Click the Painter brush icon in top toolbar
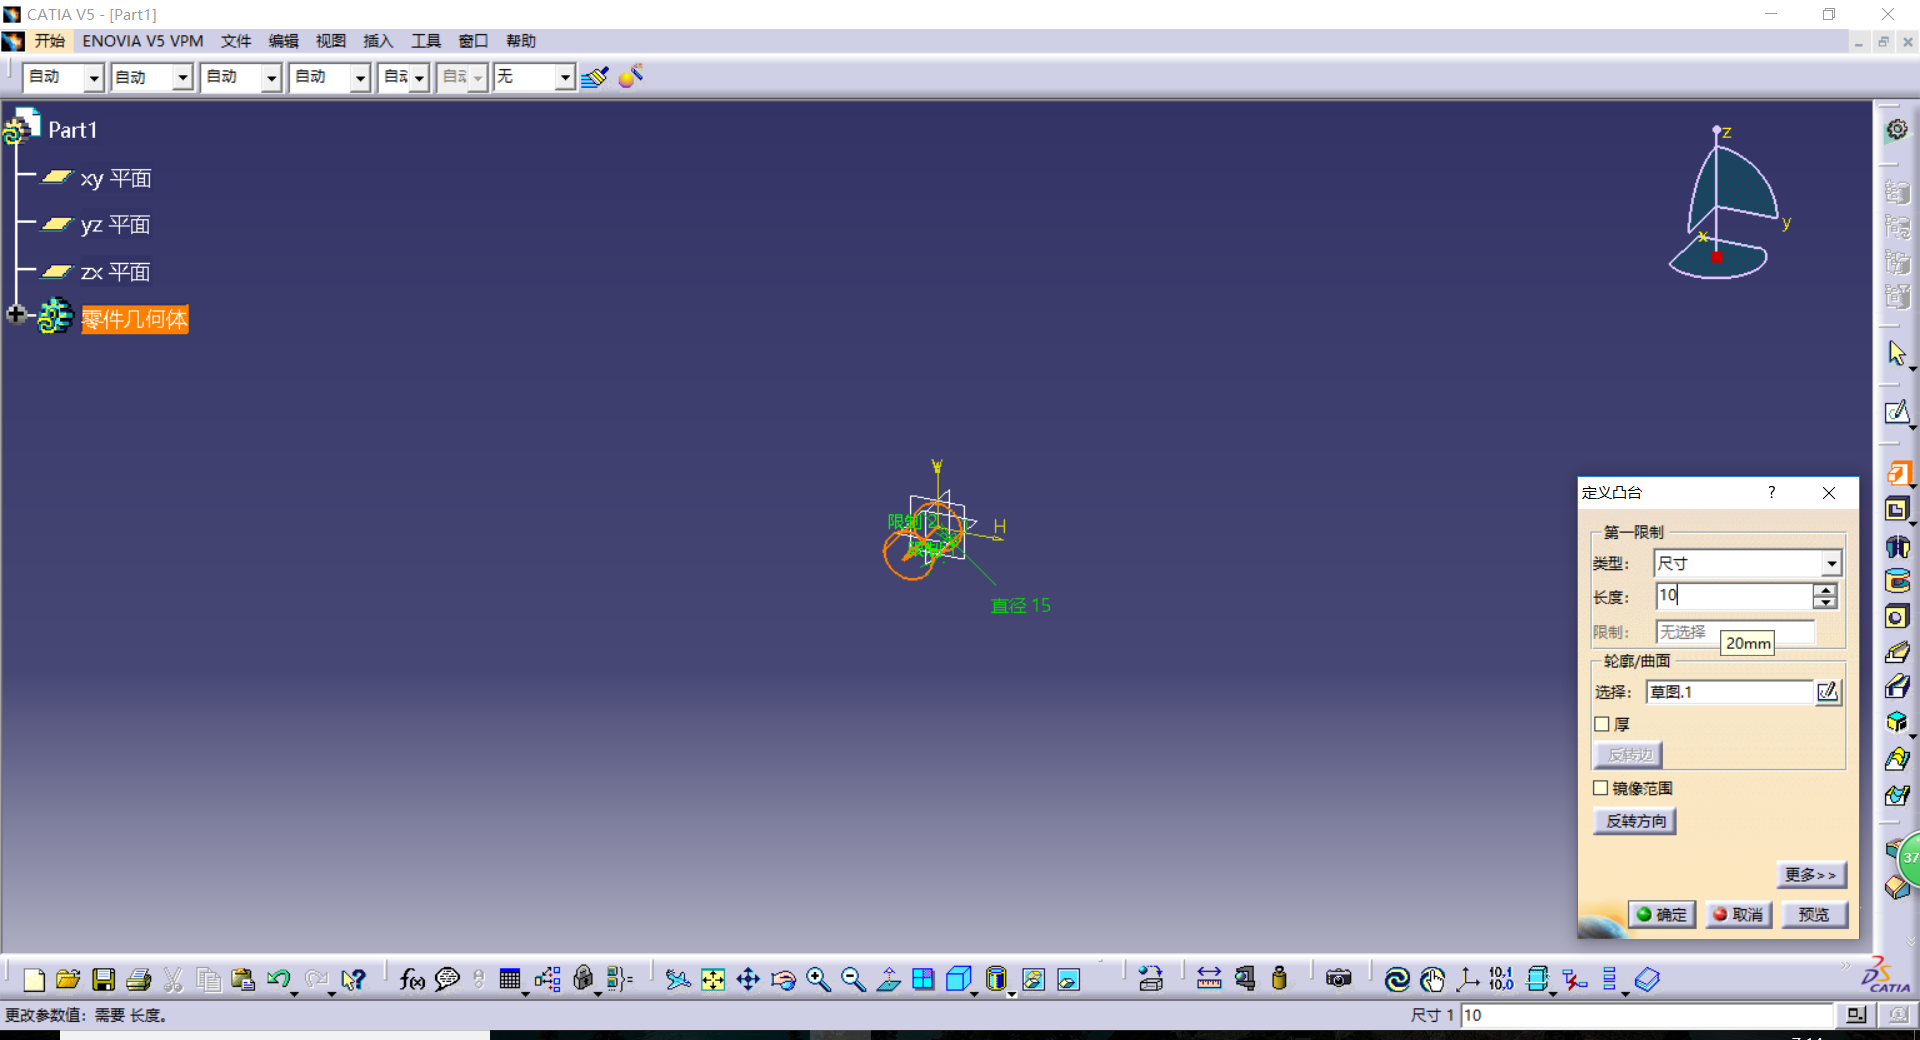 (x=595, y=77)
